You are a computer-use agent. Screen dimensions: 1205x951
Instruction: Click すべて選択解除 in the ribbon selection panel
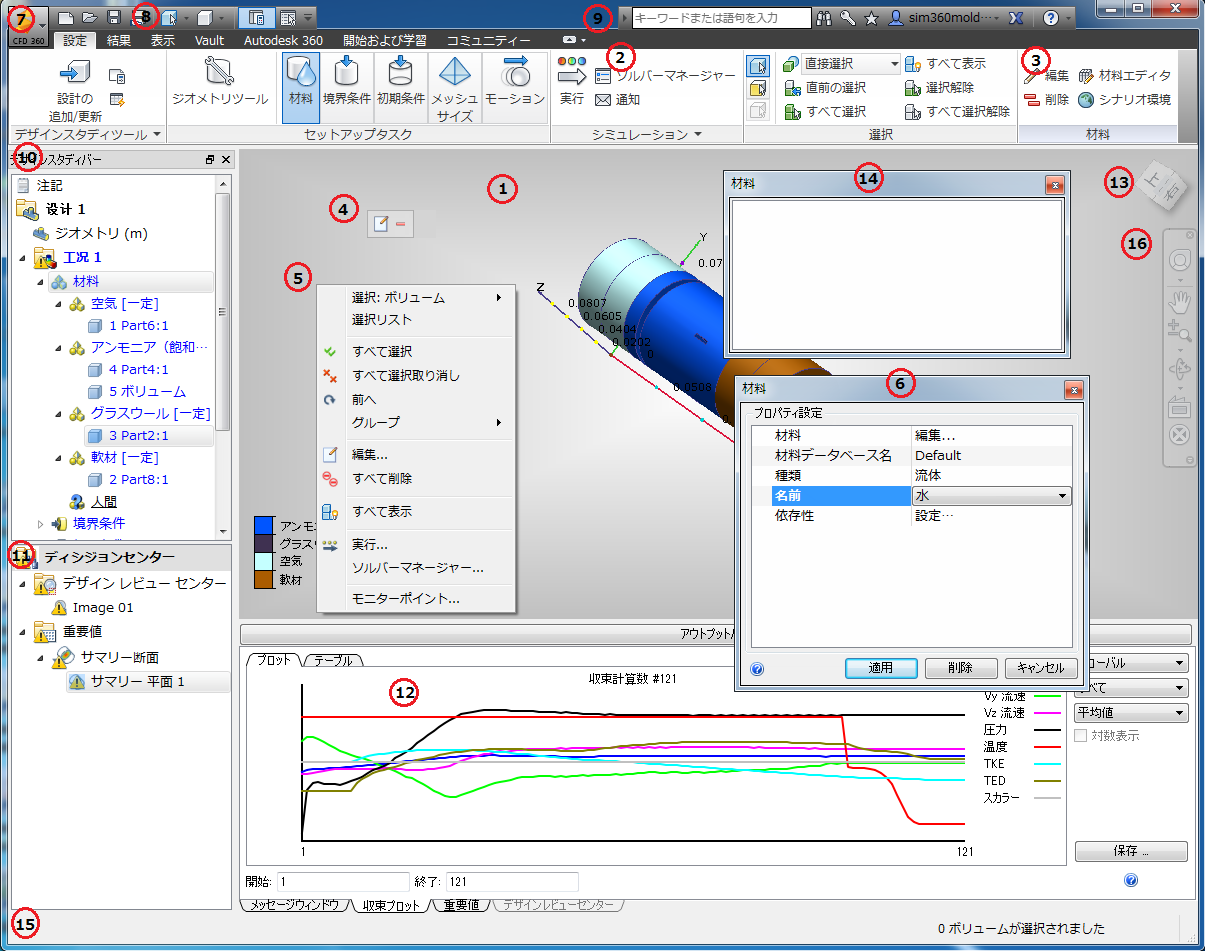[x=958, y=111]
